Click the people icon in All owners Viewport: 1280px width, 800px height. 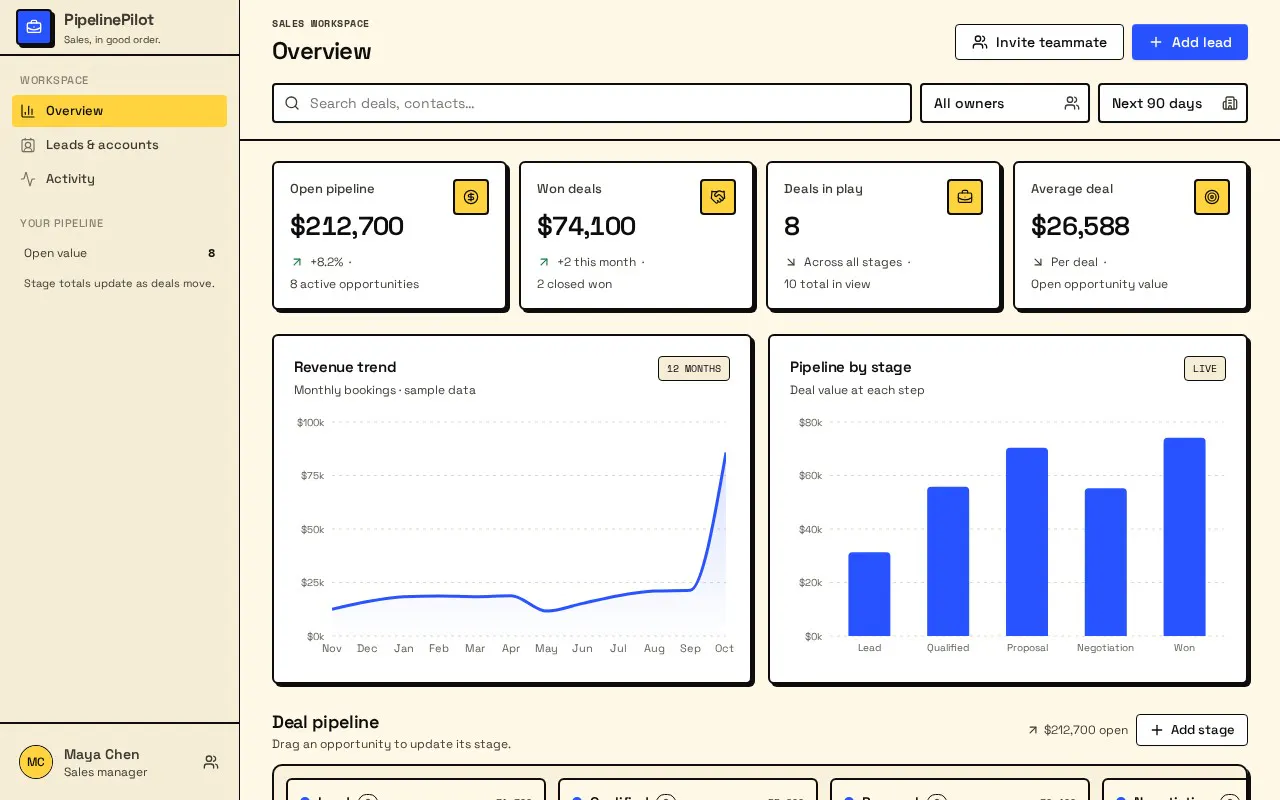1072,103
